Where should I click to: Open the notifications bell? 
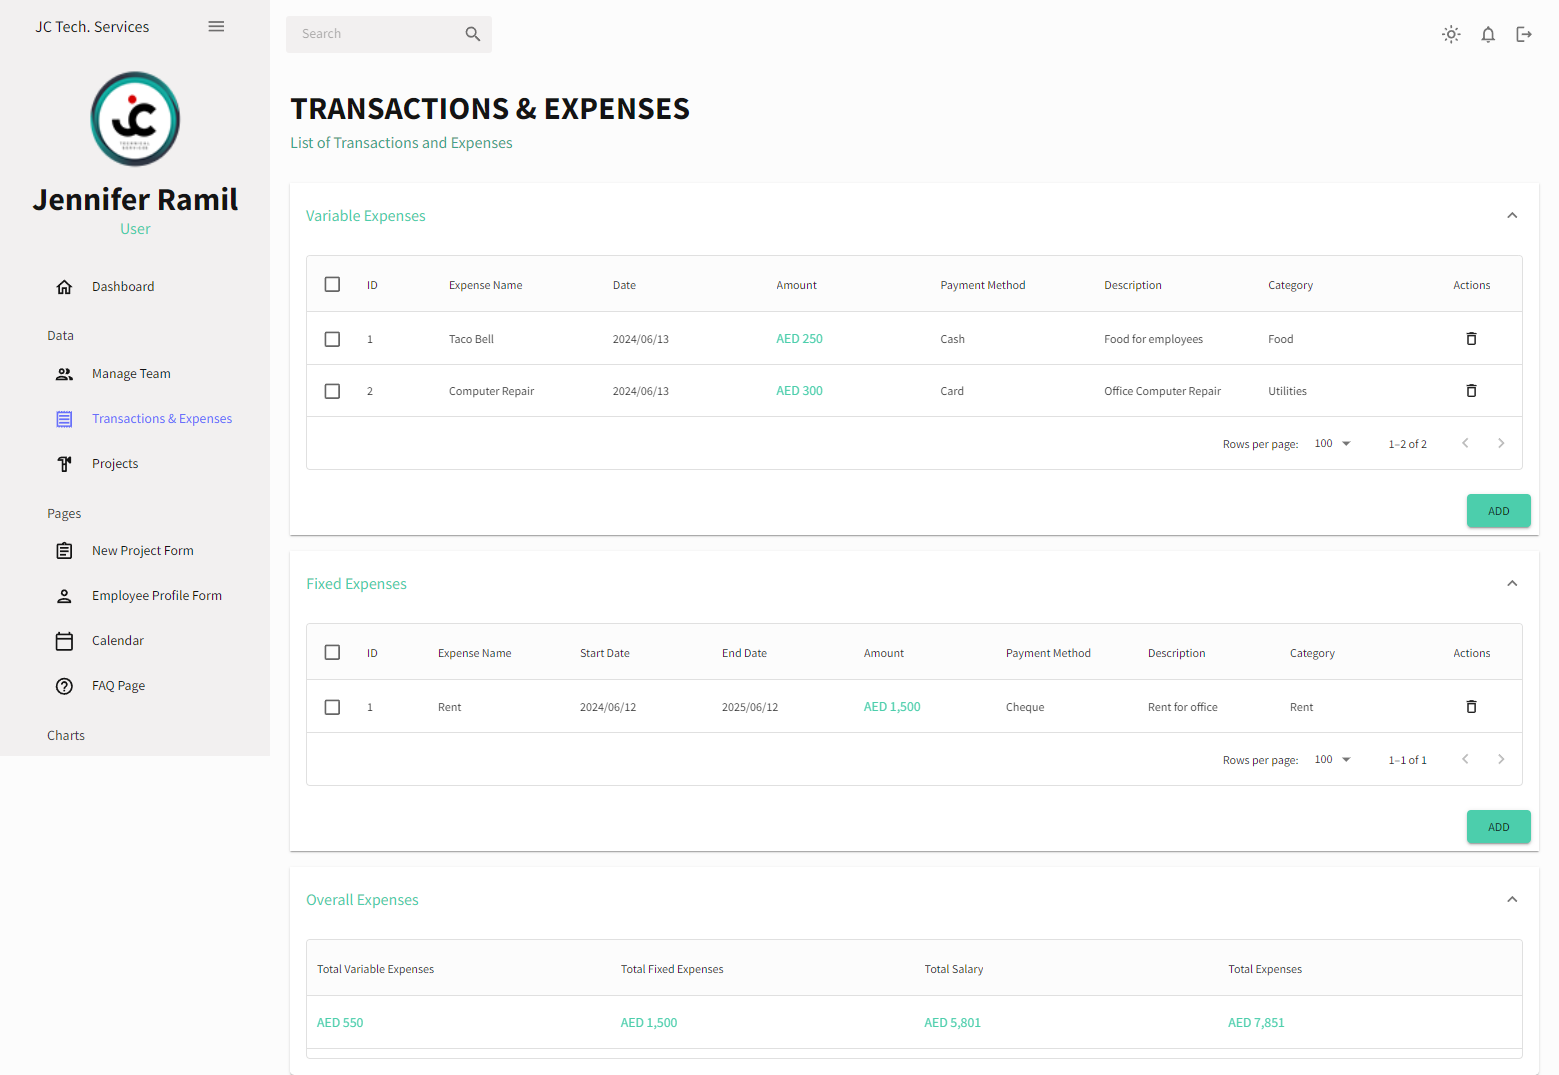[x=1488, y=35]
